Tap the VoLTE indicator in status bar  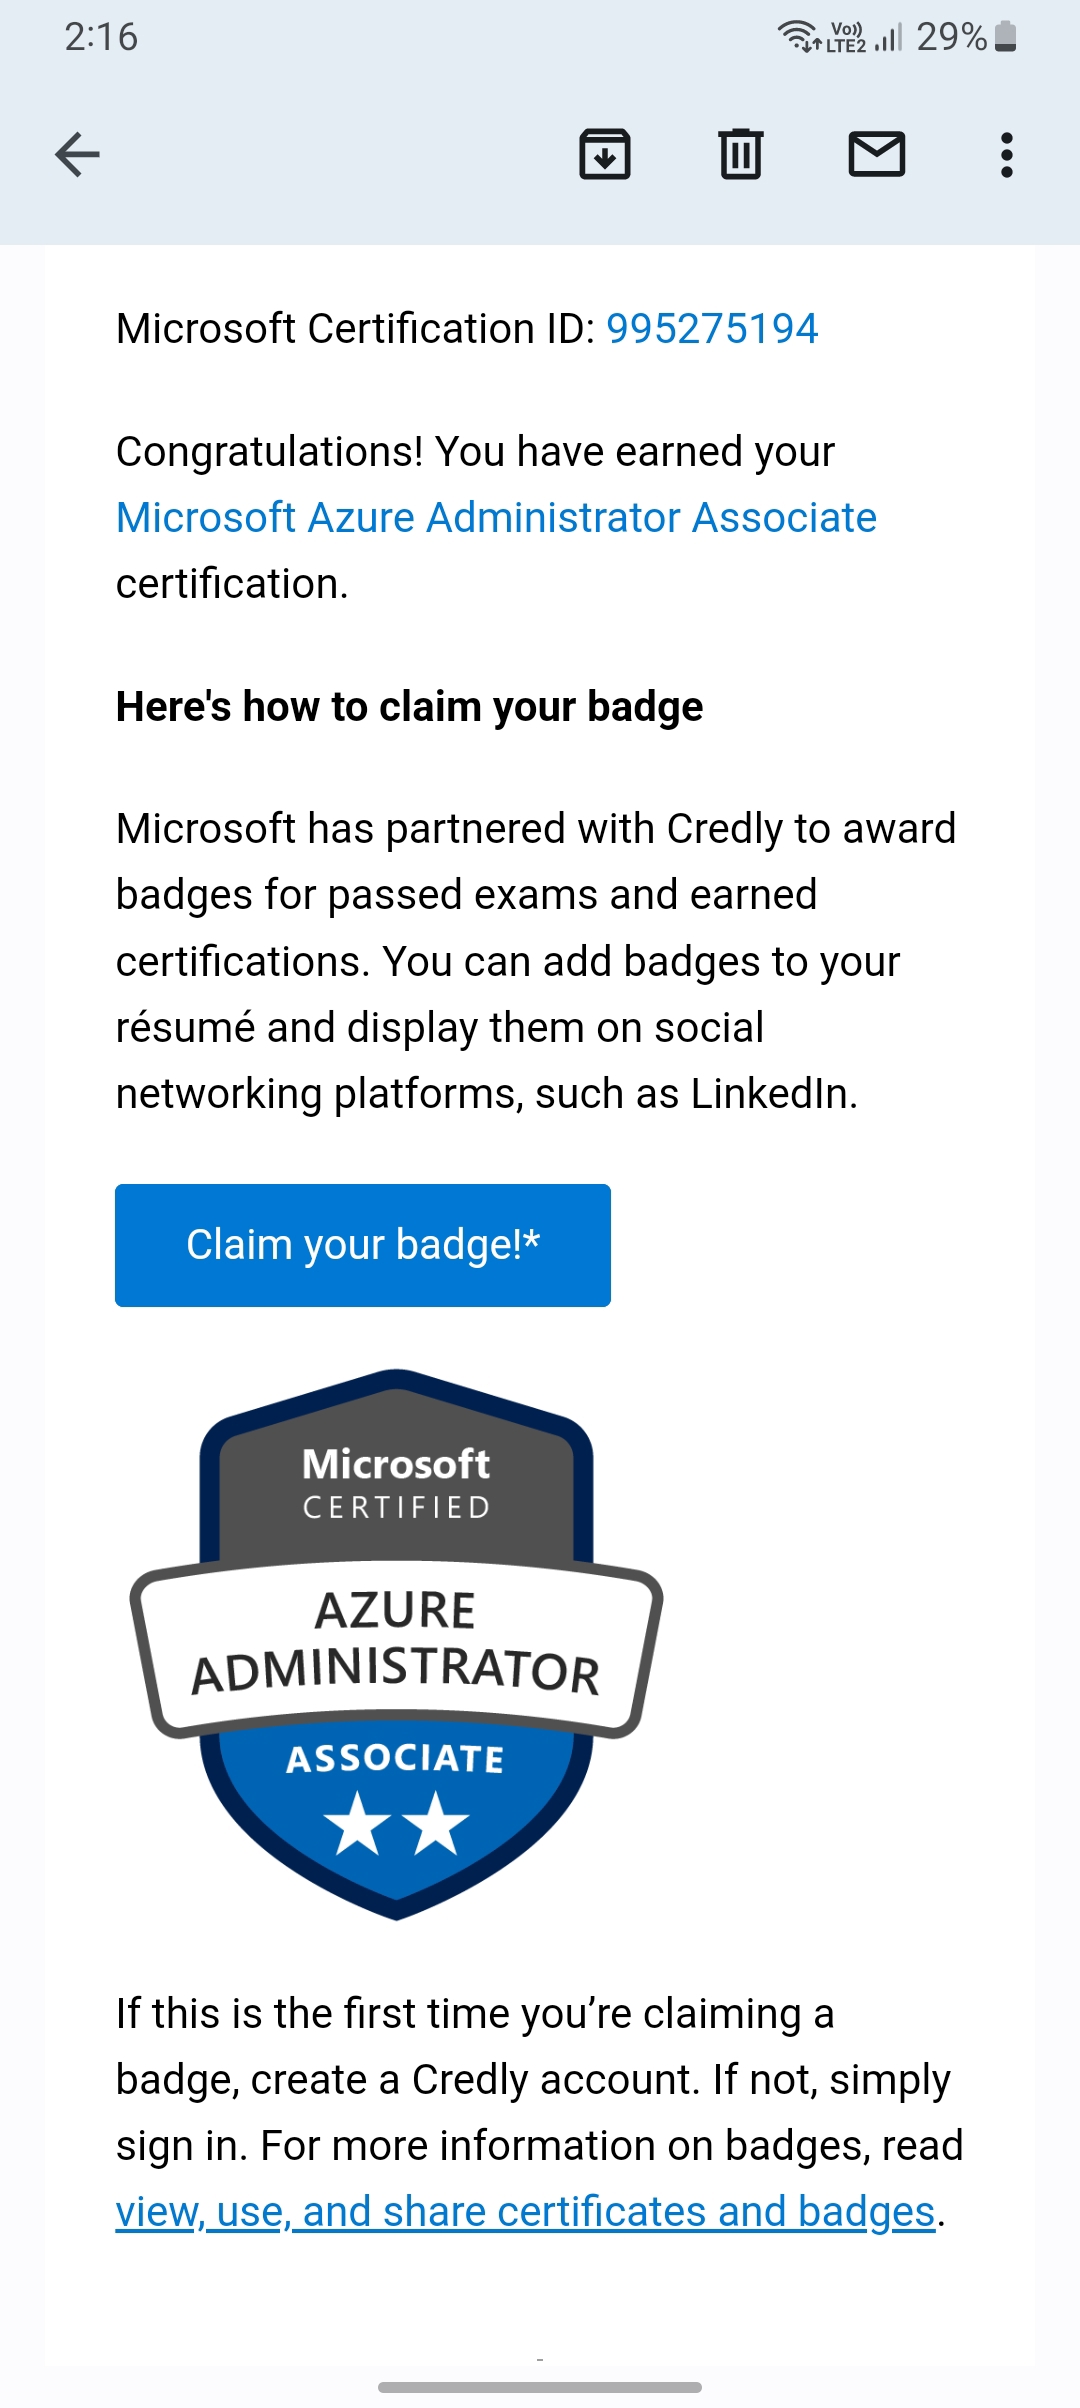pos(843,37)
